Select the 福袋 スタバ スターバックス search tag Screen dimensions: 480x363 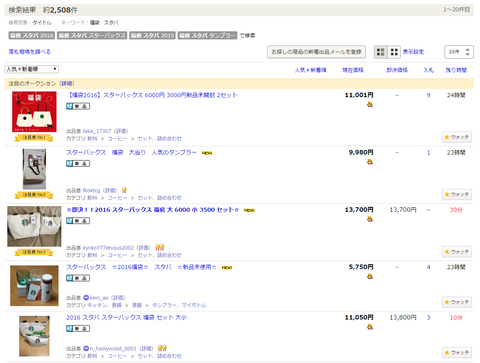coord(92,35)
